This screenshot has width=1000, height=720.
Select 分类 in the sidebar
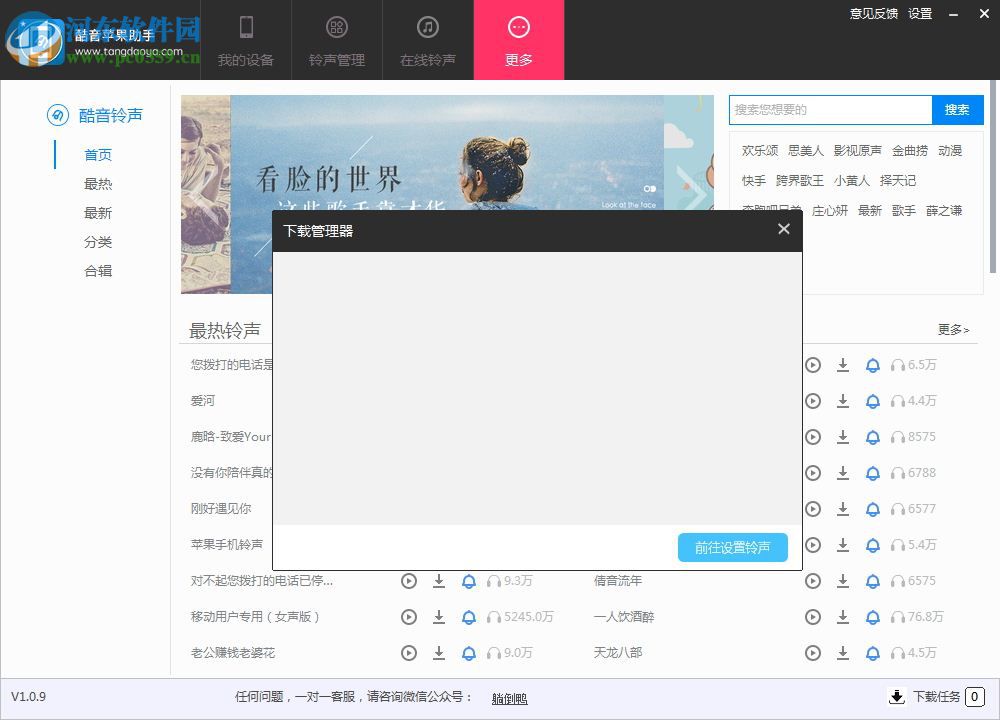click(x=99, y=242)
